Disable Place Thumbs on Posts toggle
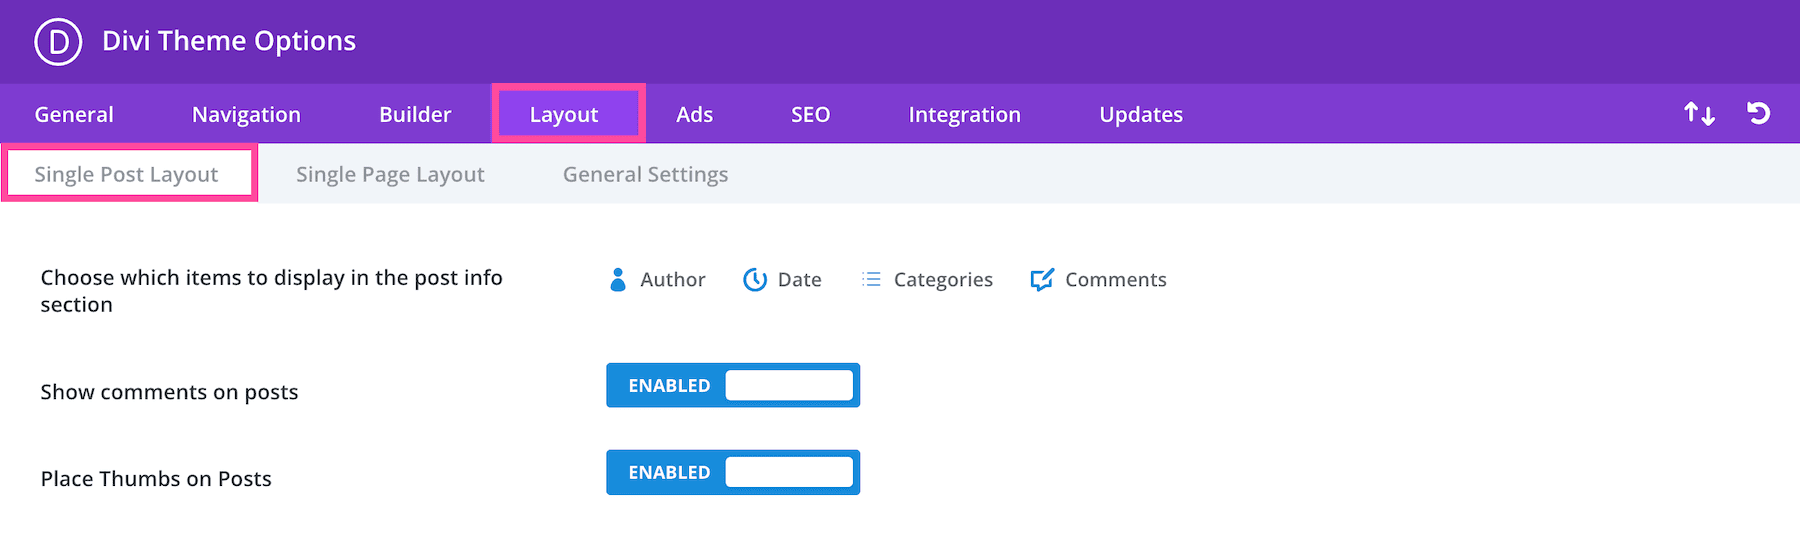The height and width of the screenshot is (549, 1800). (733, 473)
